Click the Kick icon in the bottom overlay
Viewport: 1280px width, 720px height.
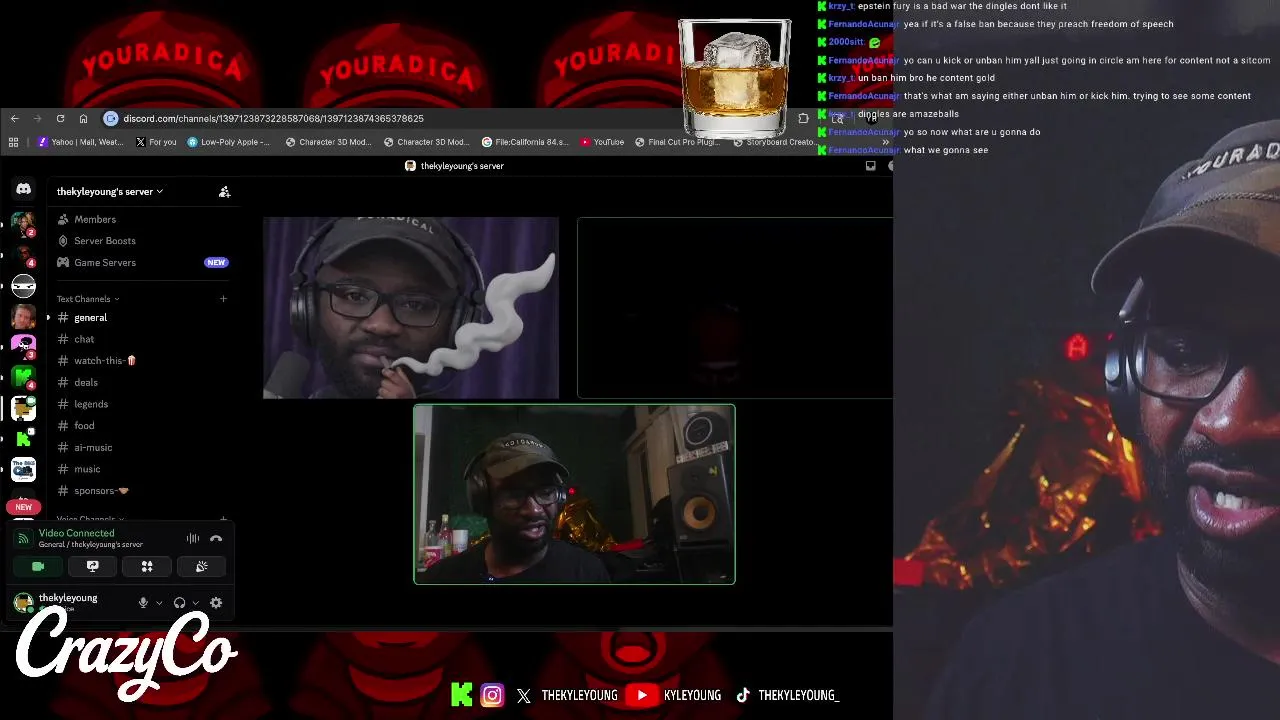pyautogui.click(x=461, y=695)
